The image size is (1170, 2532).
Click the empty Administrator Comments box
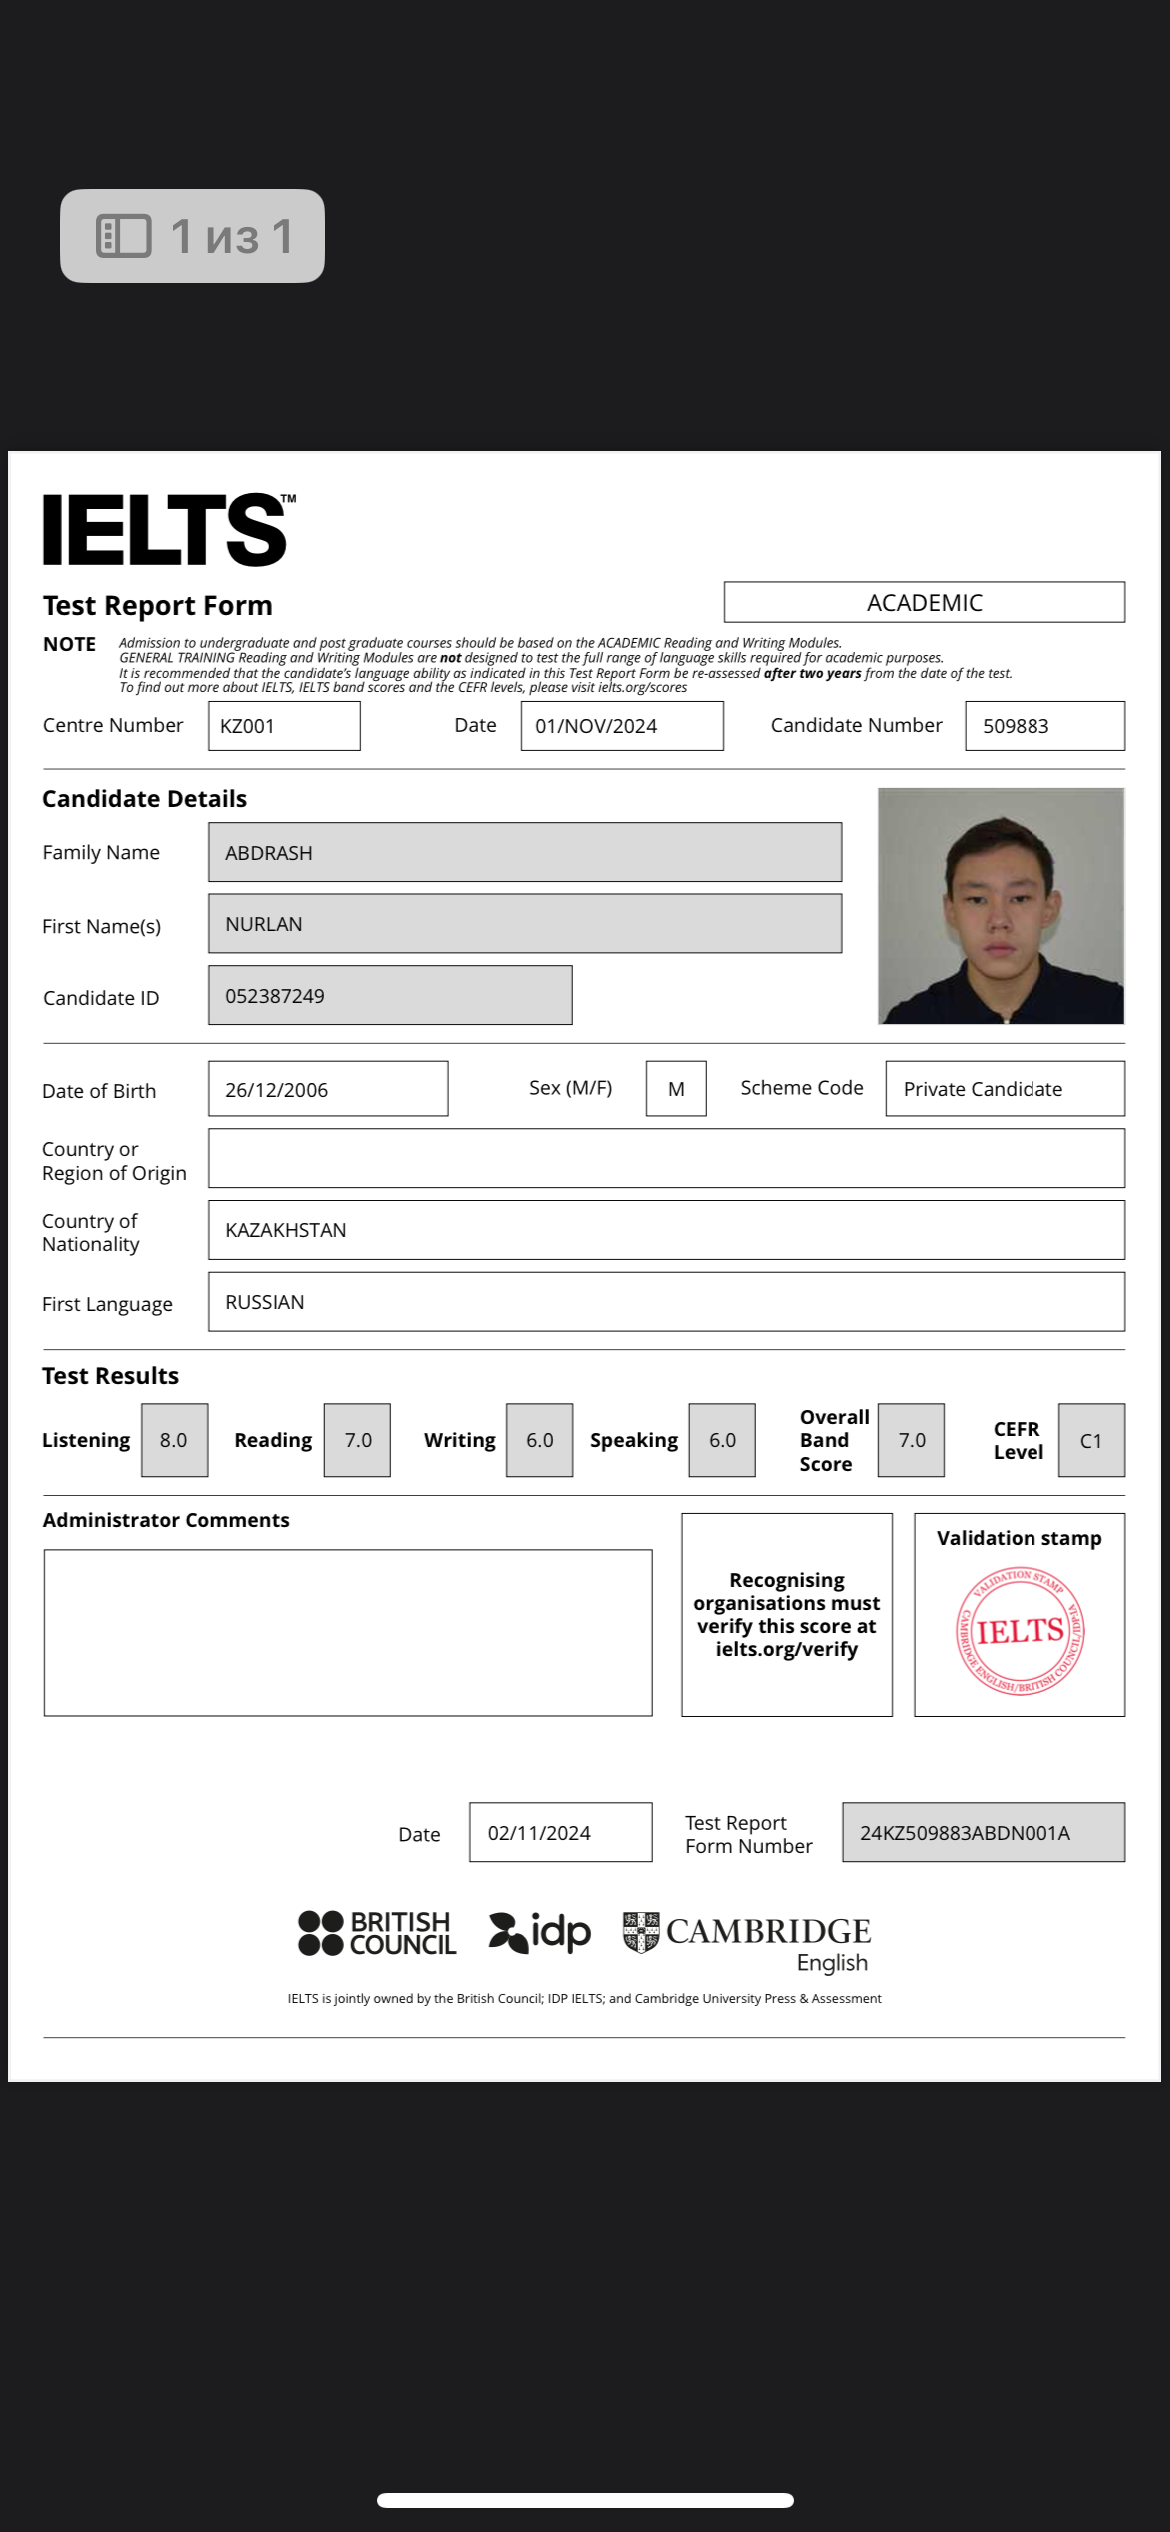(348, 1632)
